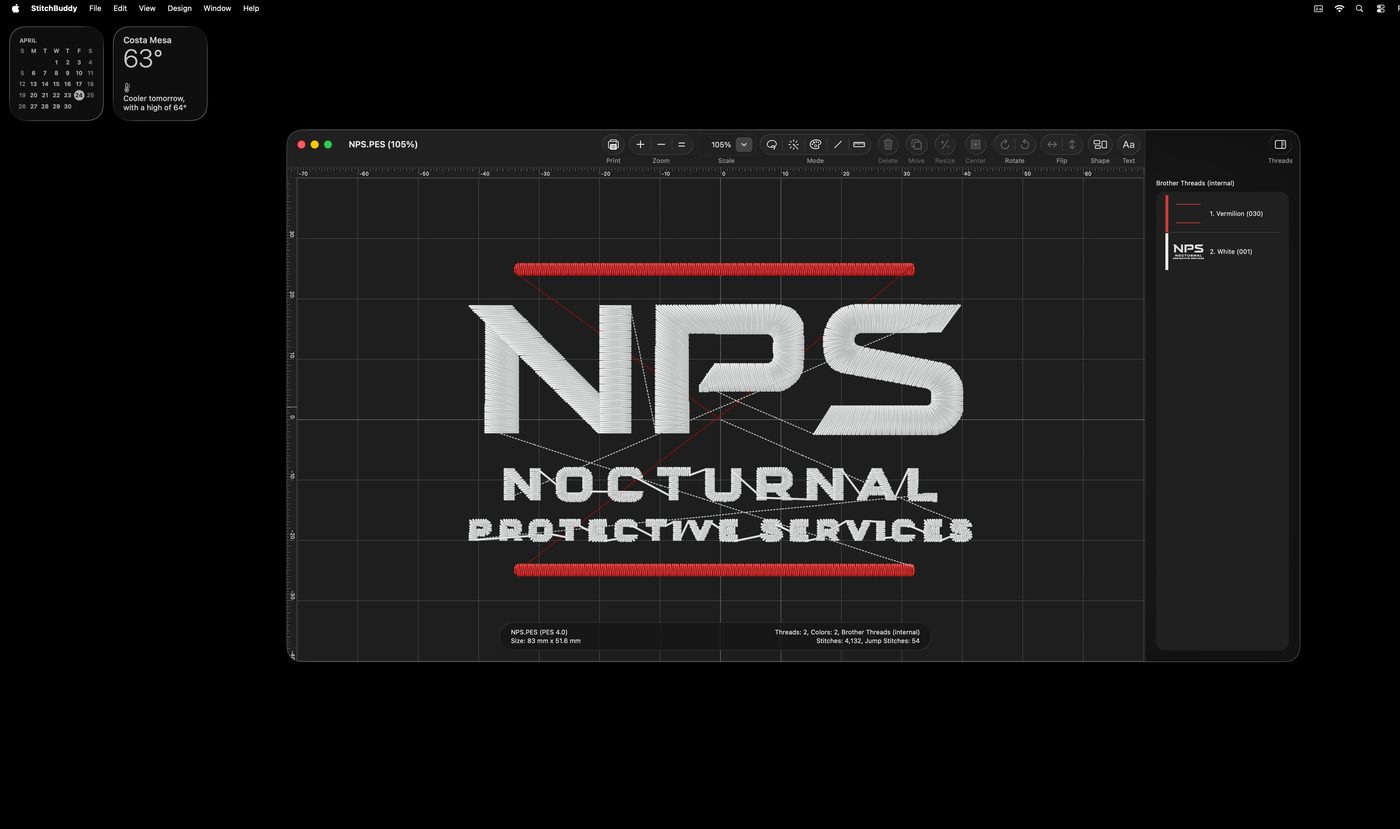
Task: Click the bottom red stitched bar
Action: pyautogui.click(x=714, y=570)
